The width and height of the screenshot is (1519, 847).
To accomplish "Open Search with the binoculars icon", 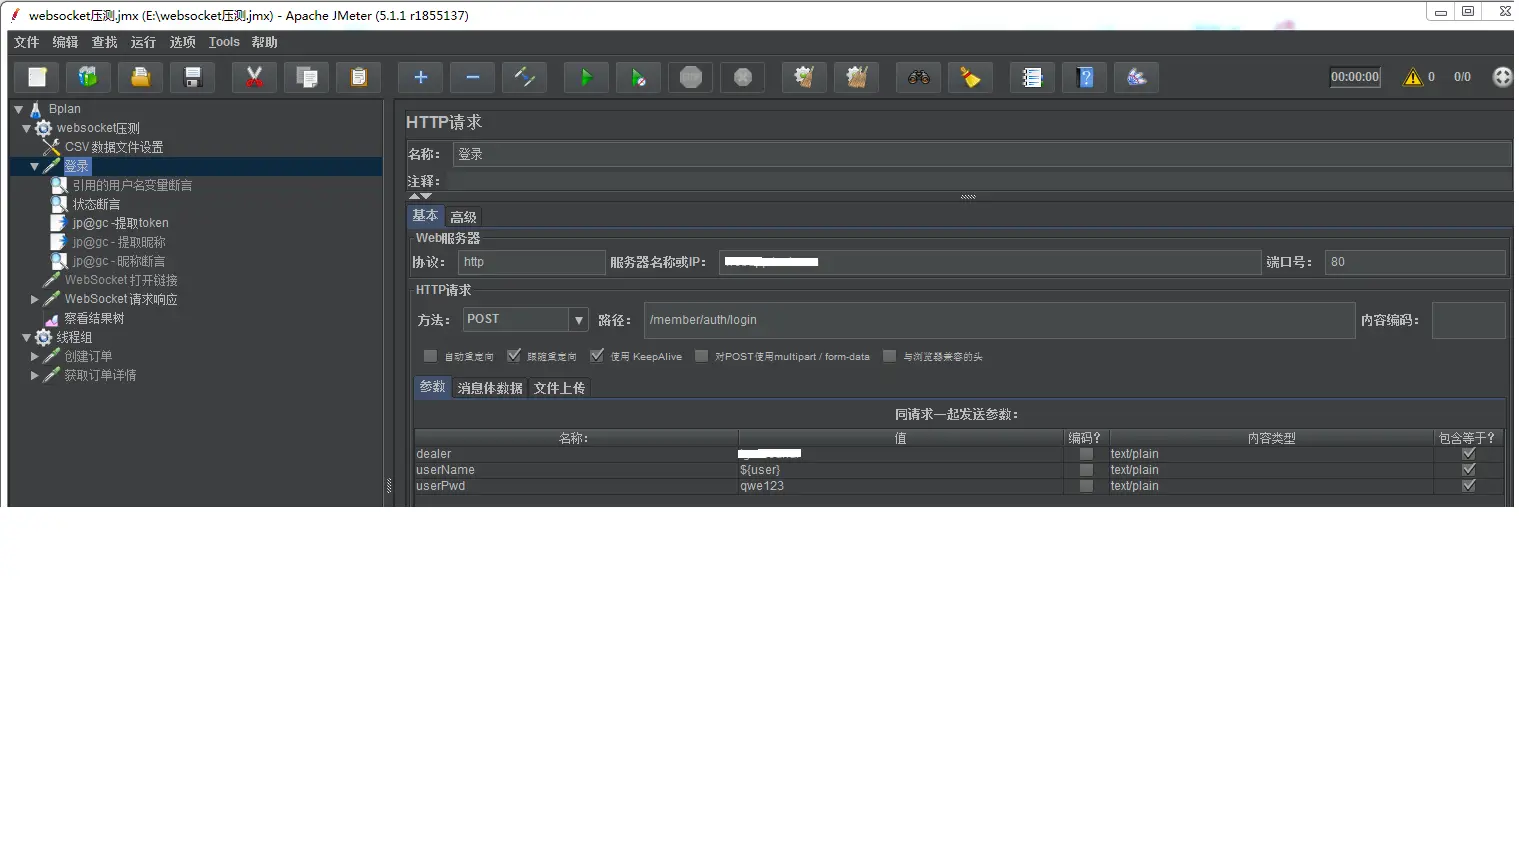I will pos(919,77).
